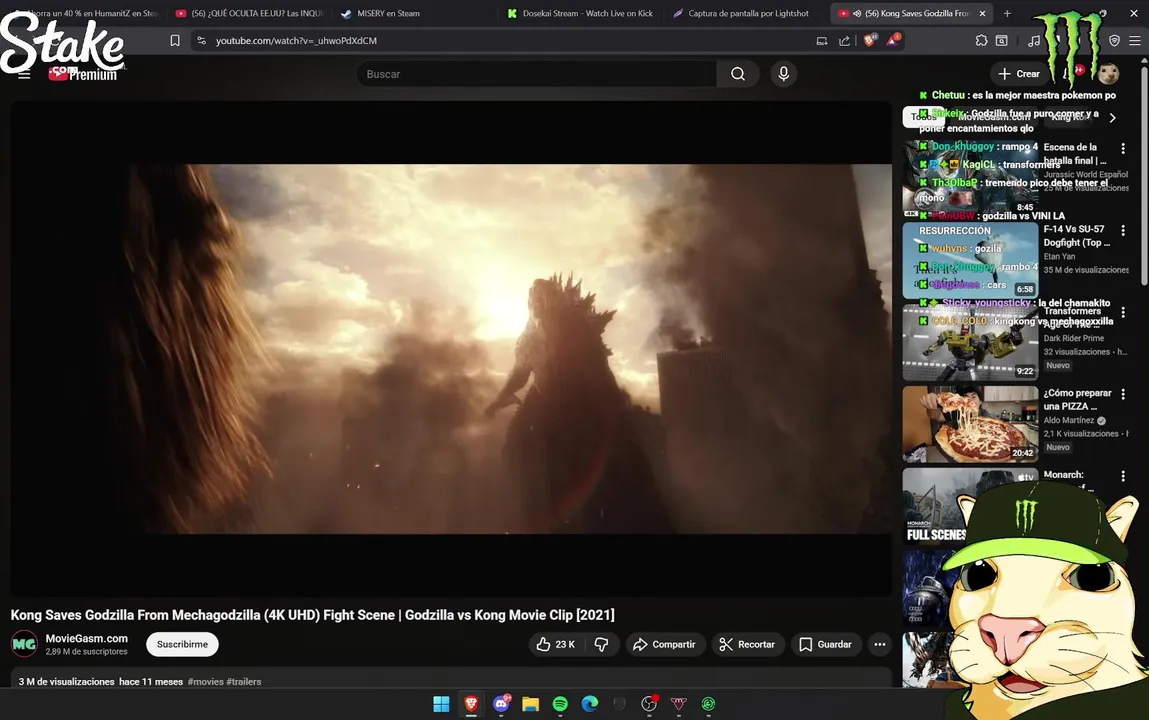The width and height of the screenshot is (1149, 720).
Task: Open the site information icon beside the URL
Action: 202,41
